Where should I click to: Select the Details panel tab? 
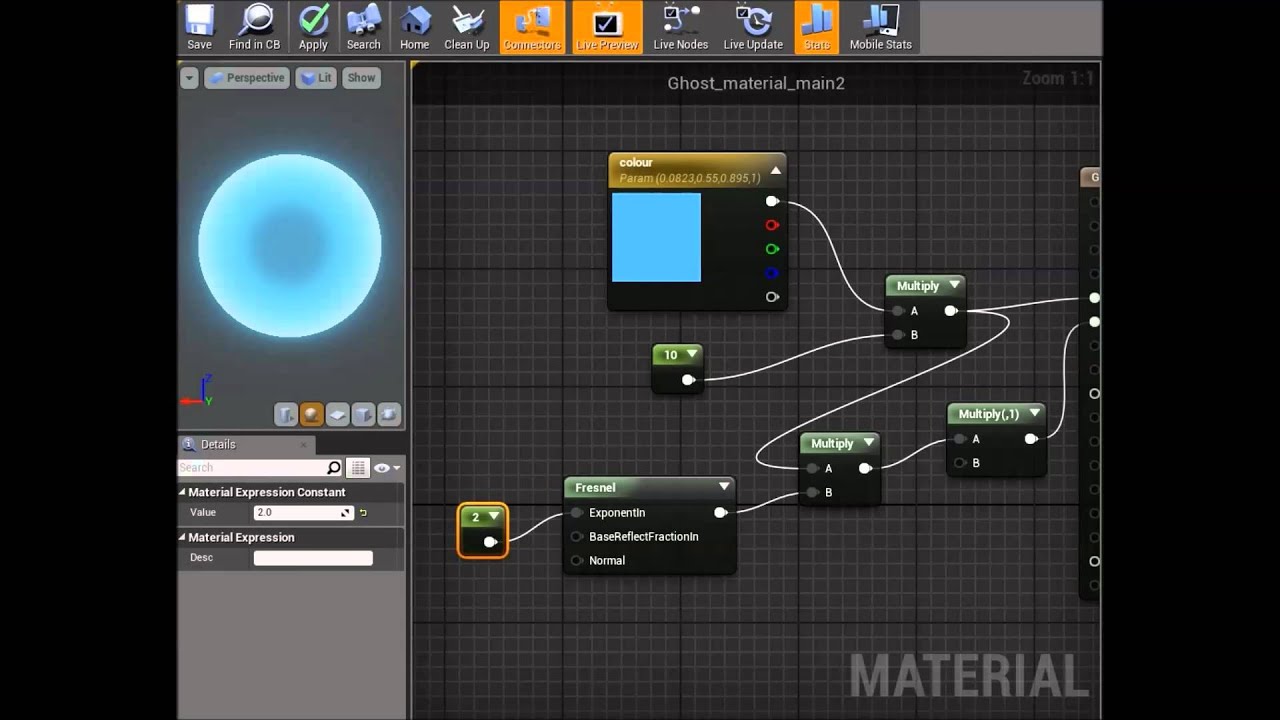246,444
